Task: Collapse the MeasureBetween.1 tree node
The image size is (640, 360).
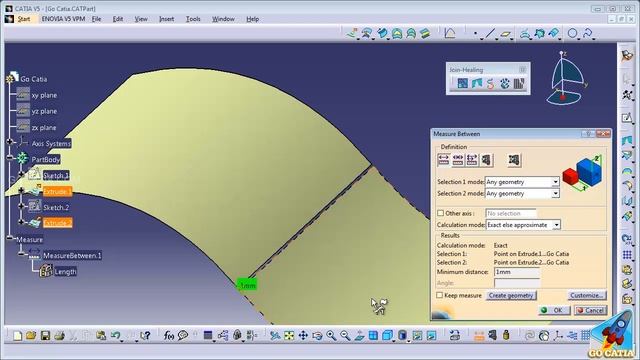Action: tap(21, 254)
